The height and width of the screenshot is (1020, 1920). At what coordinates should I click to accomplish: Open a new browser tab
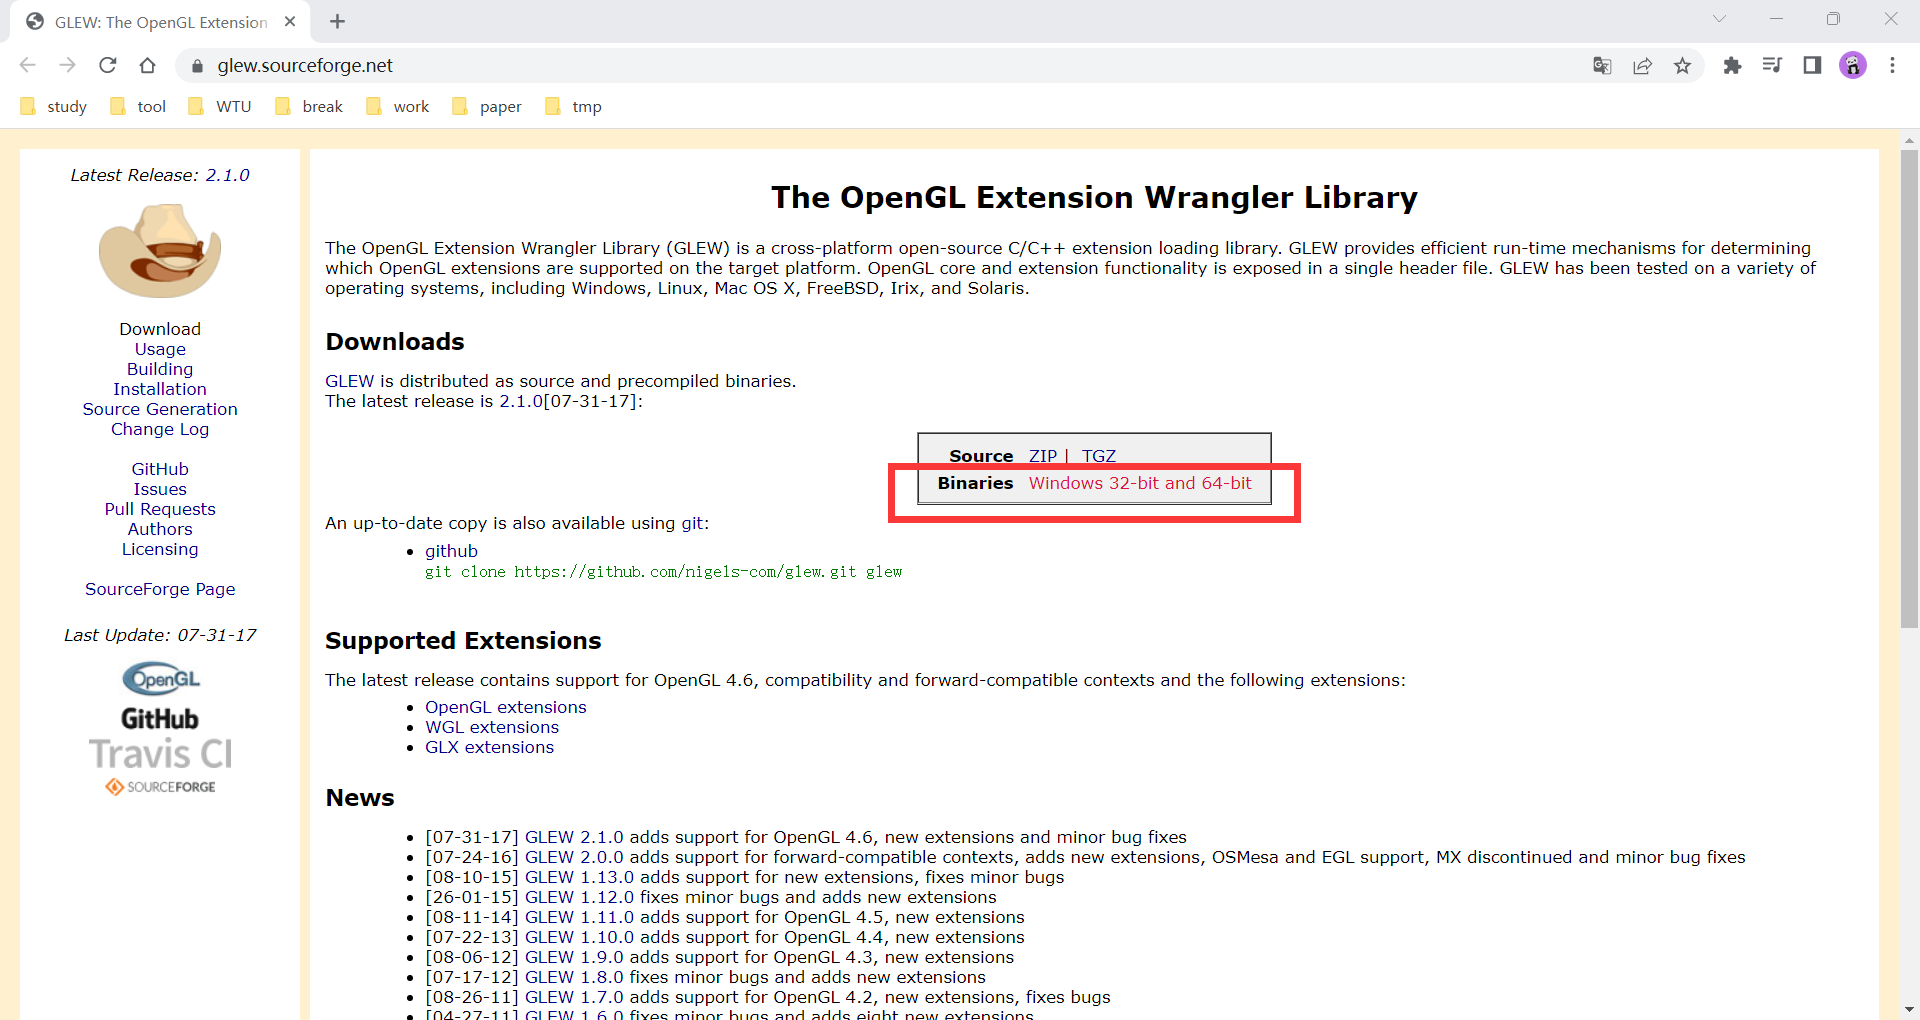338,21
